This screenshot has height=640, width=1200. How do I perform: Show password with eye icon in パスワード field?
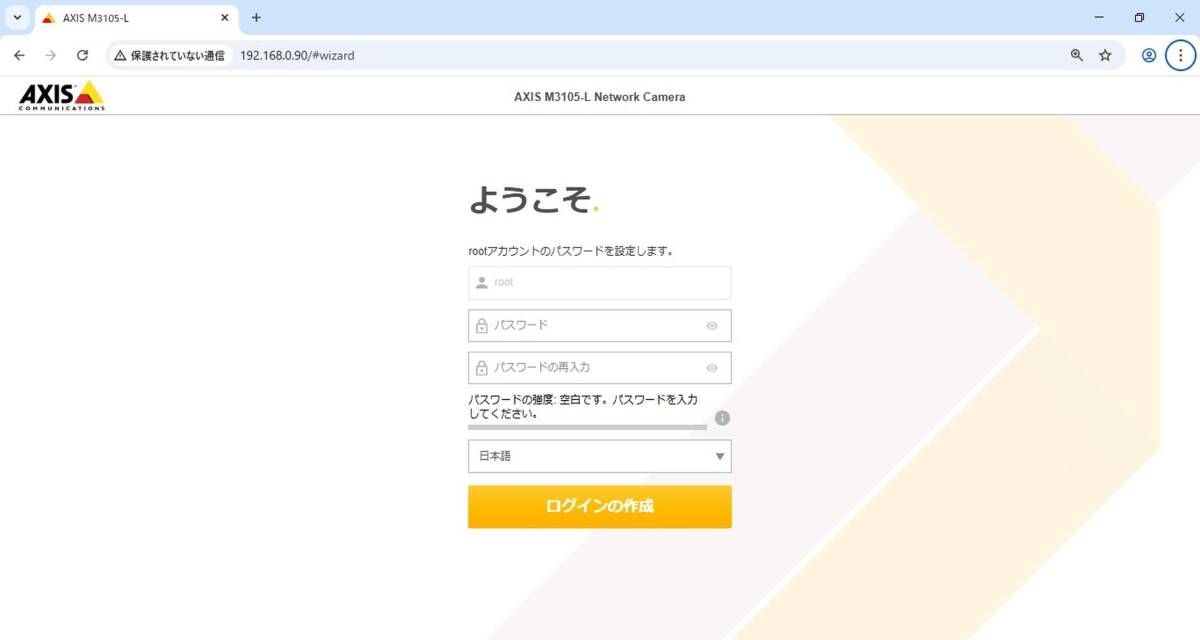712,326
